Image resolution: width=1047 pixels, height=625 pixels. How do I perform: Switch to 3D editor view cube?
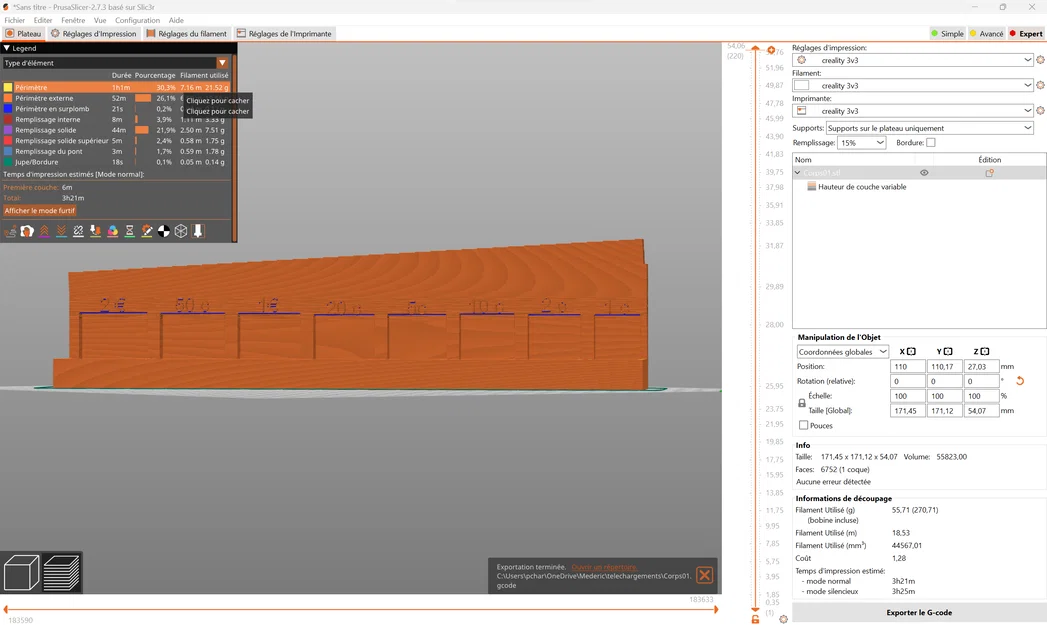21,572
